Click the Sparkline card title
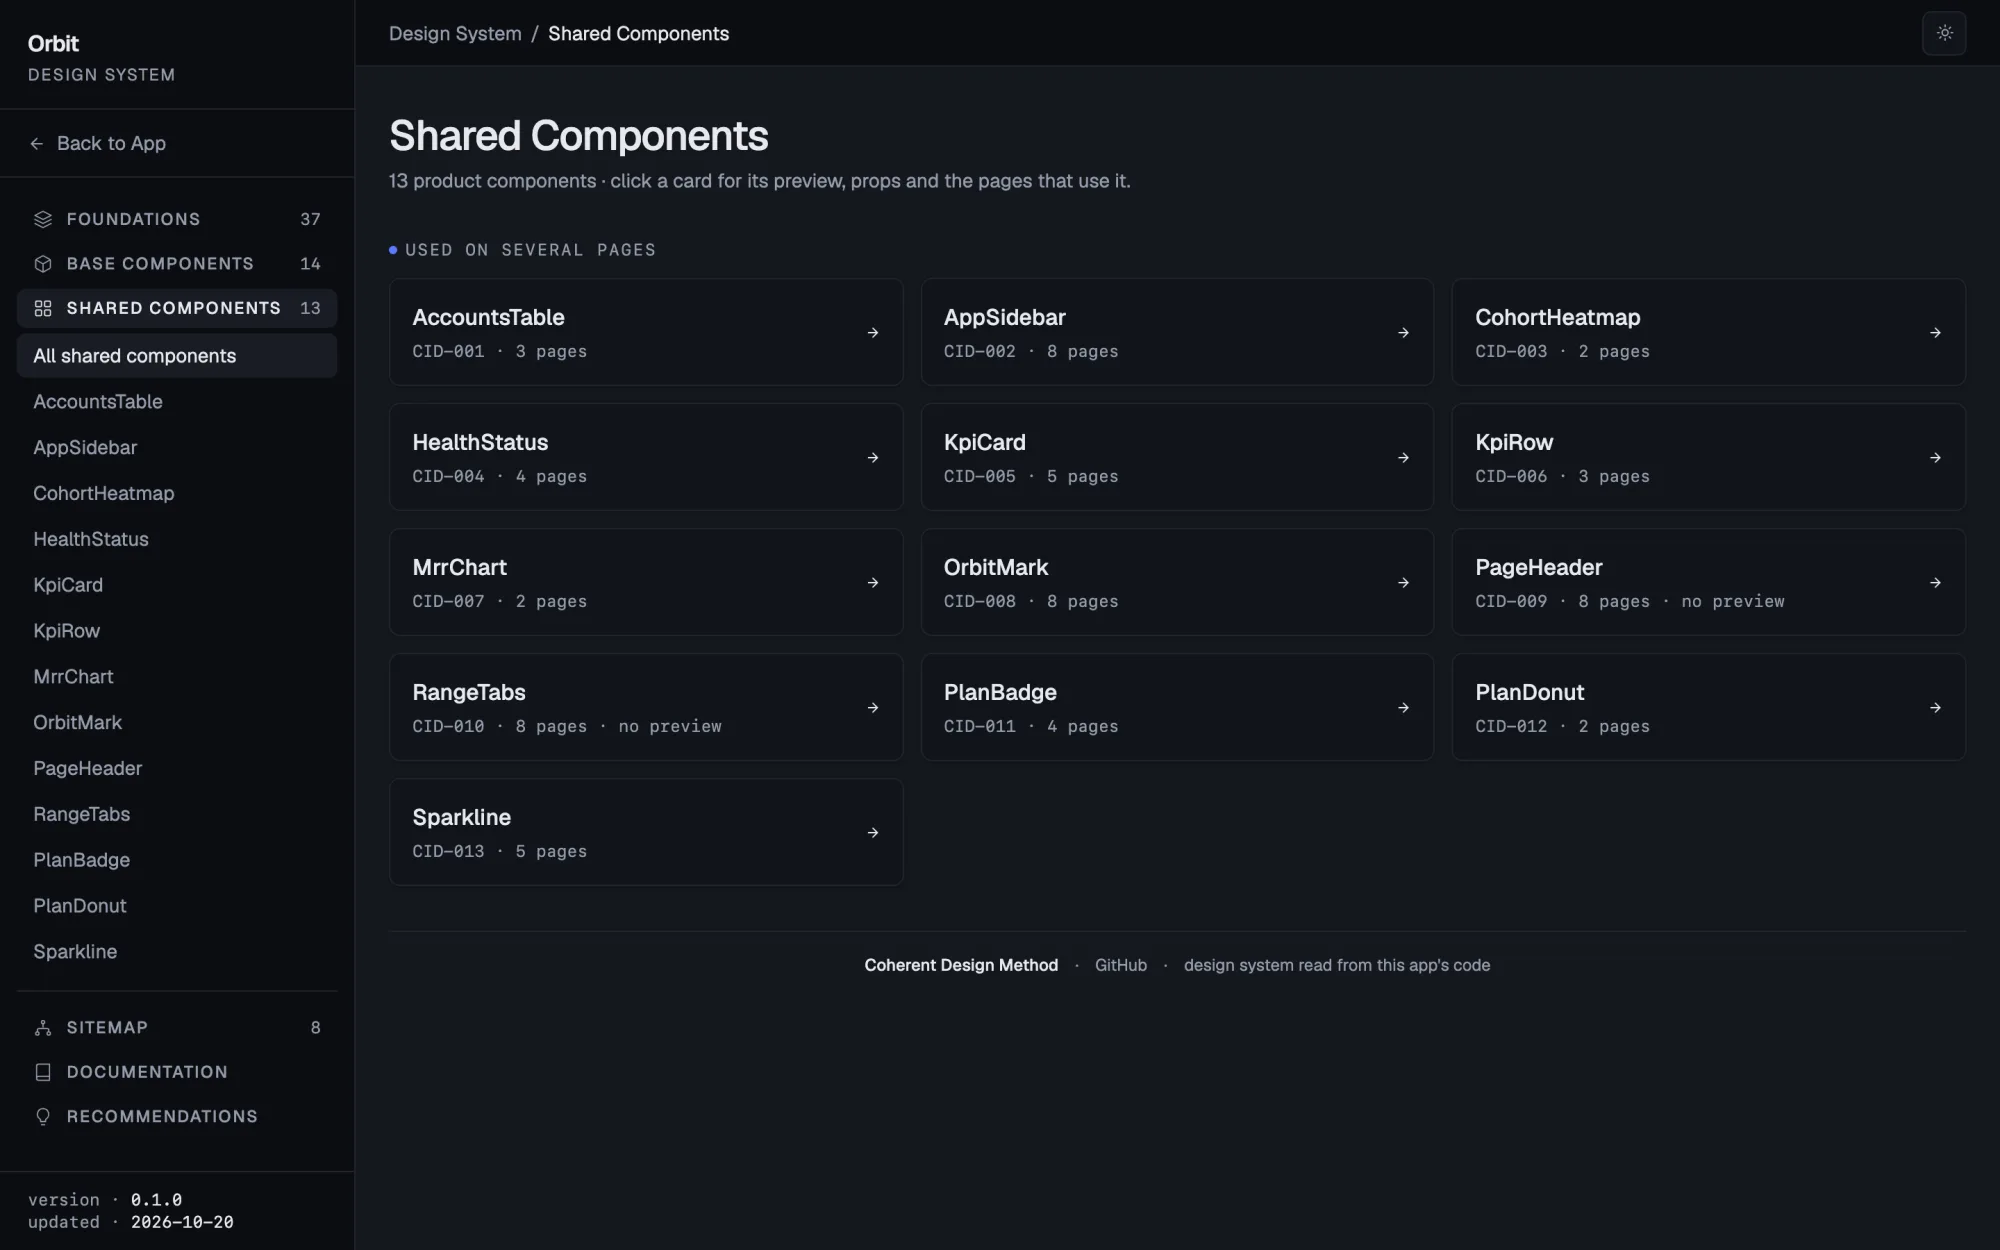The image size is (2000, 1250). coord(461,818)
